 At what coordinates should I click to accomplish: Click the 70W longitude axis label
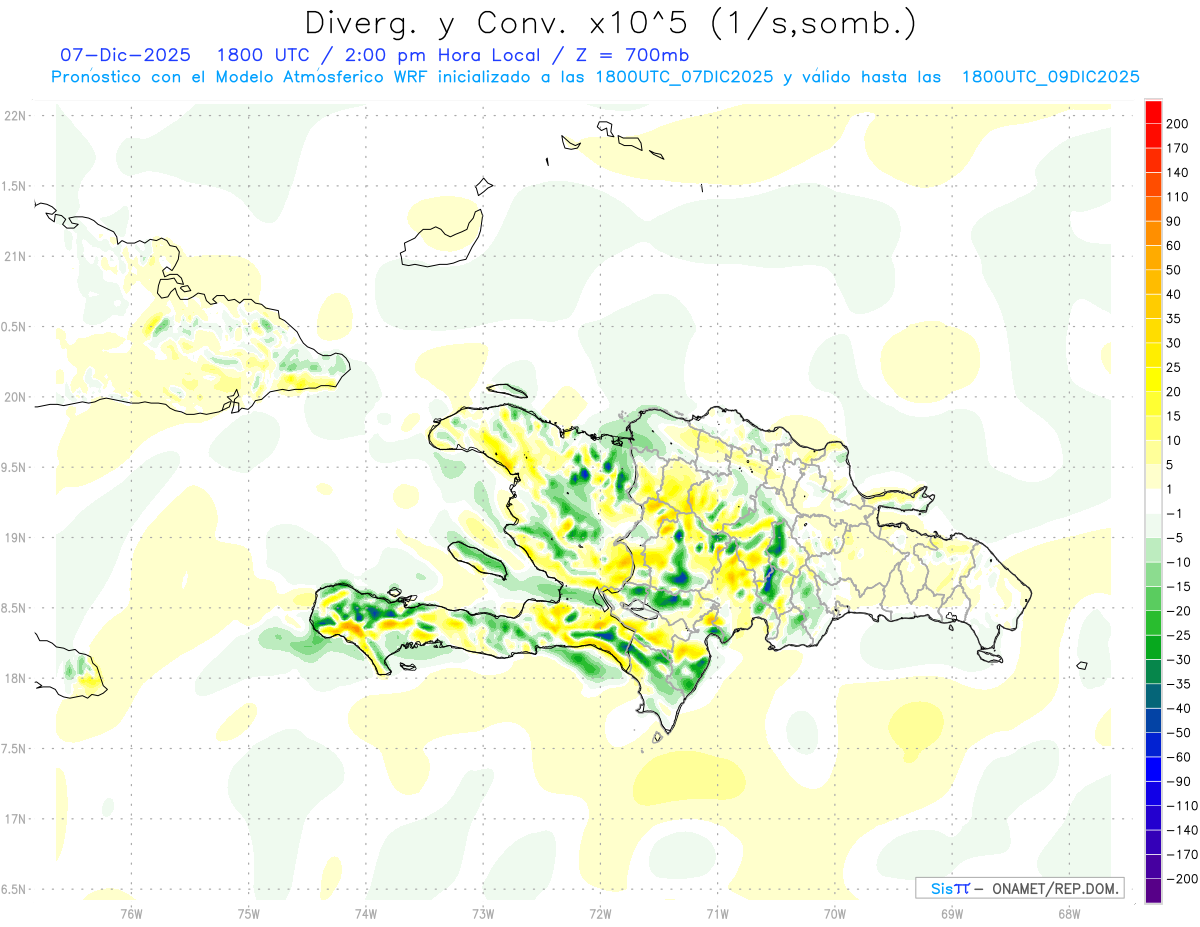(x=834, y=913)
